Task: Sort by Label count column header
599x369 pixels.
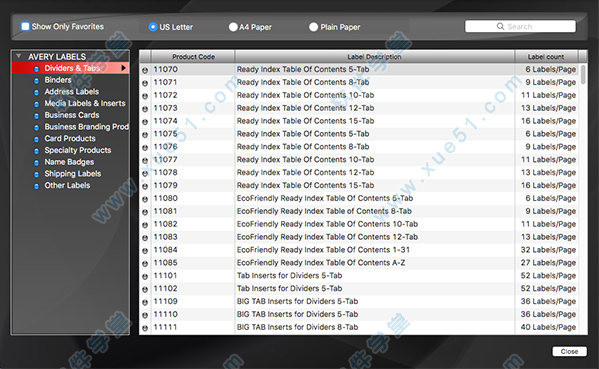Action: tap(546, 57)
